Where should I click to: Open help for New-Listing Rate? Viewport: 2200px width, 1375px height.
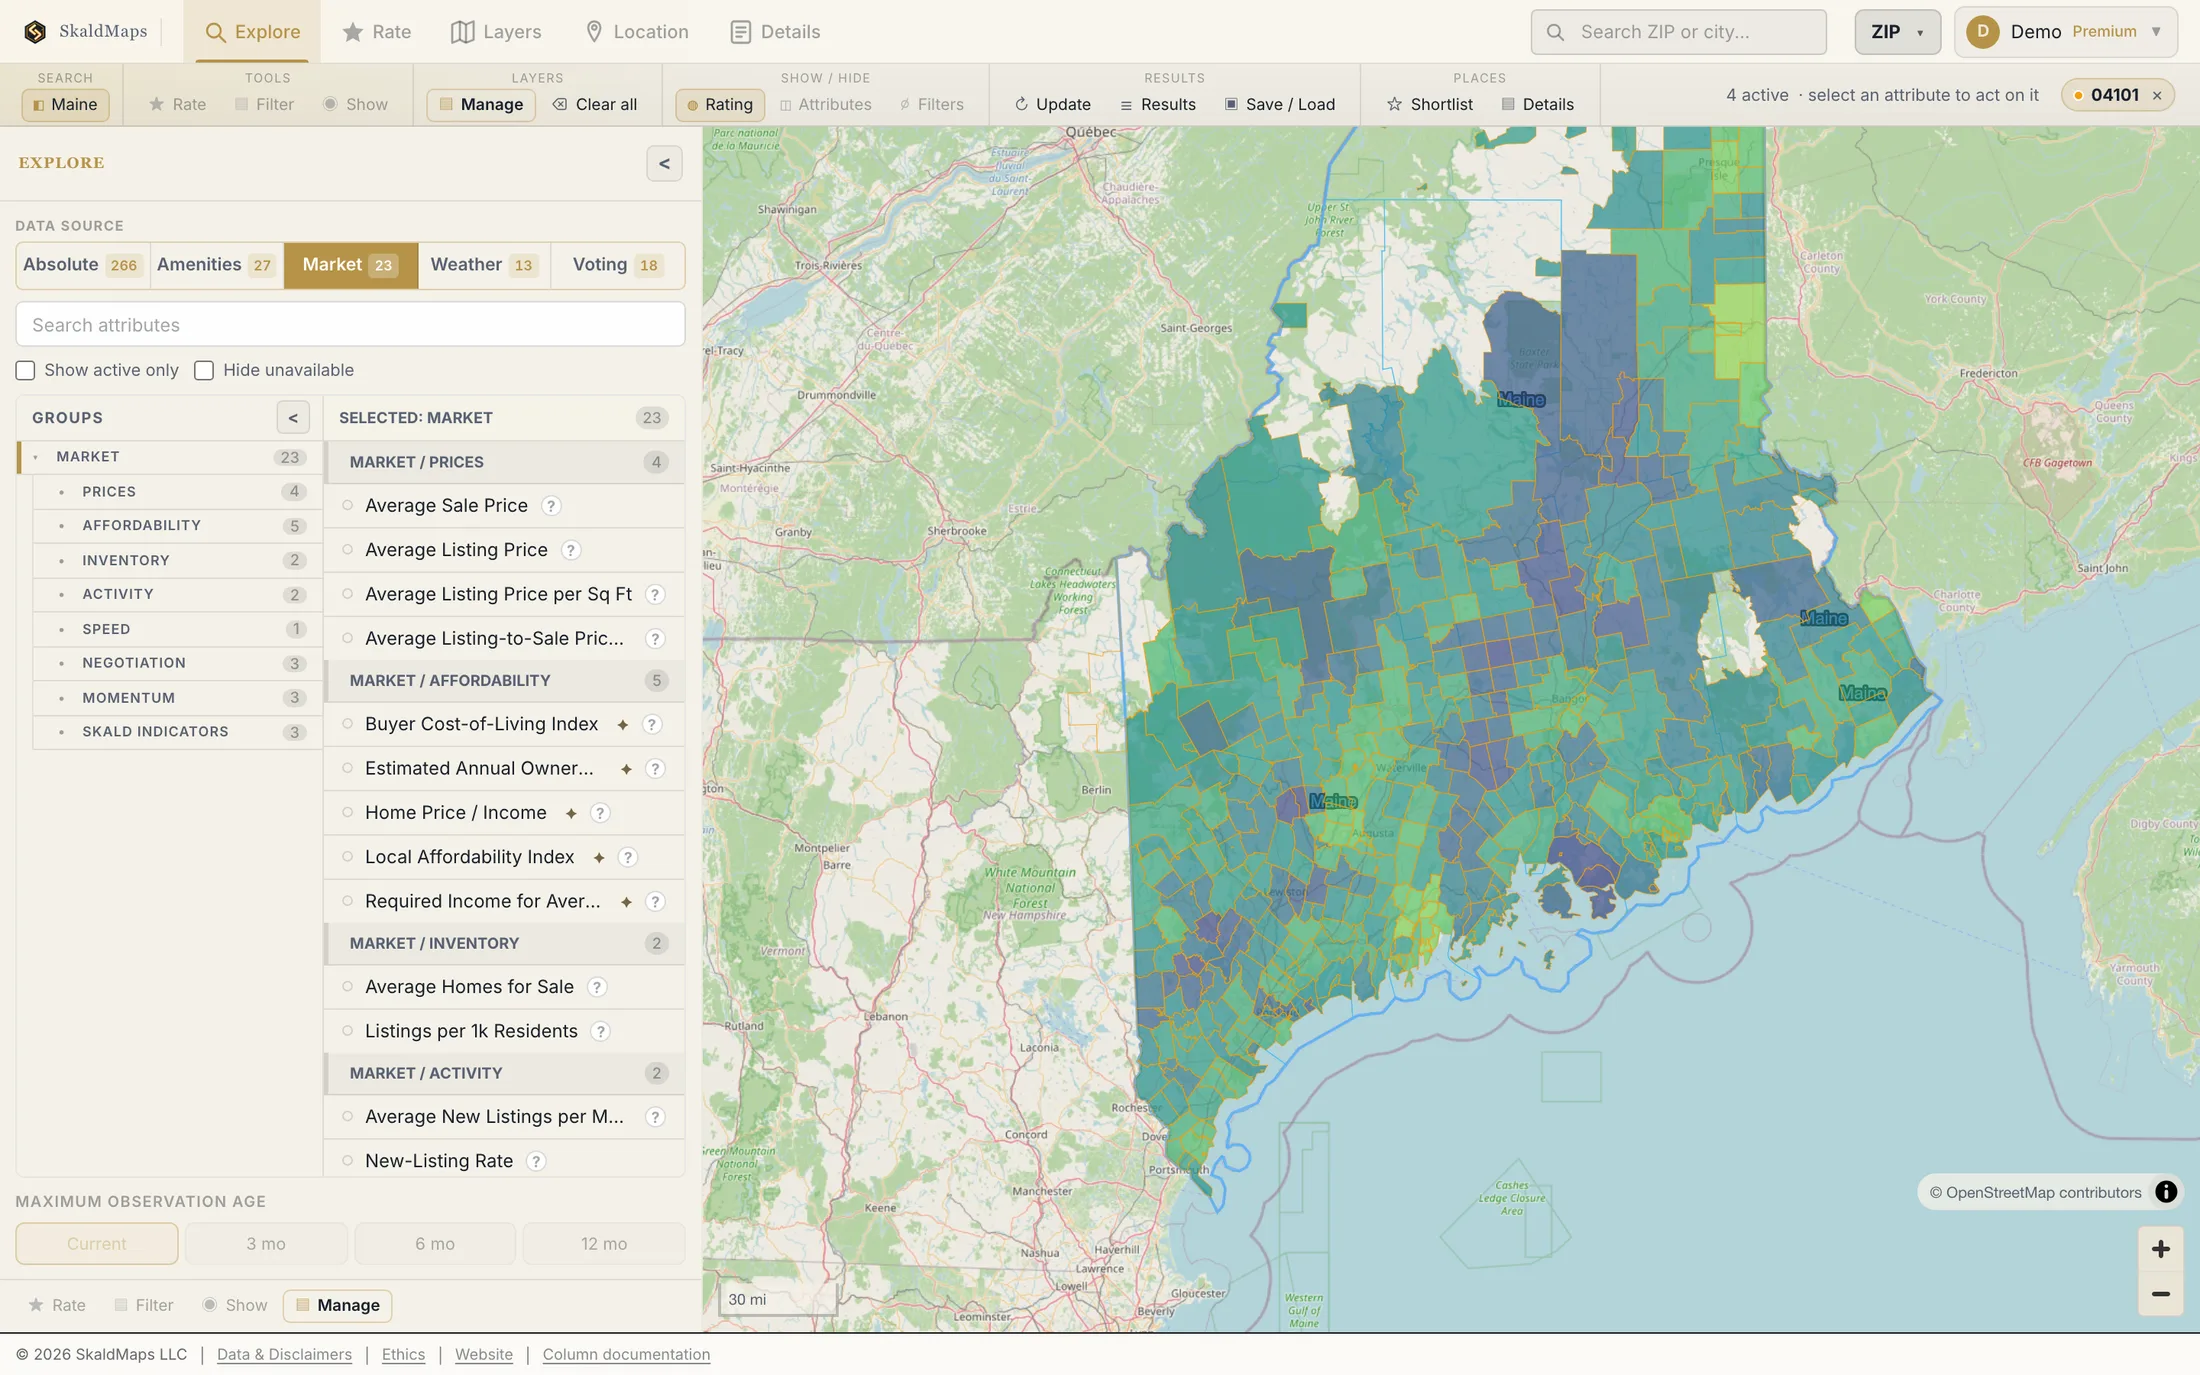(x=536, y=1161)
